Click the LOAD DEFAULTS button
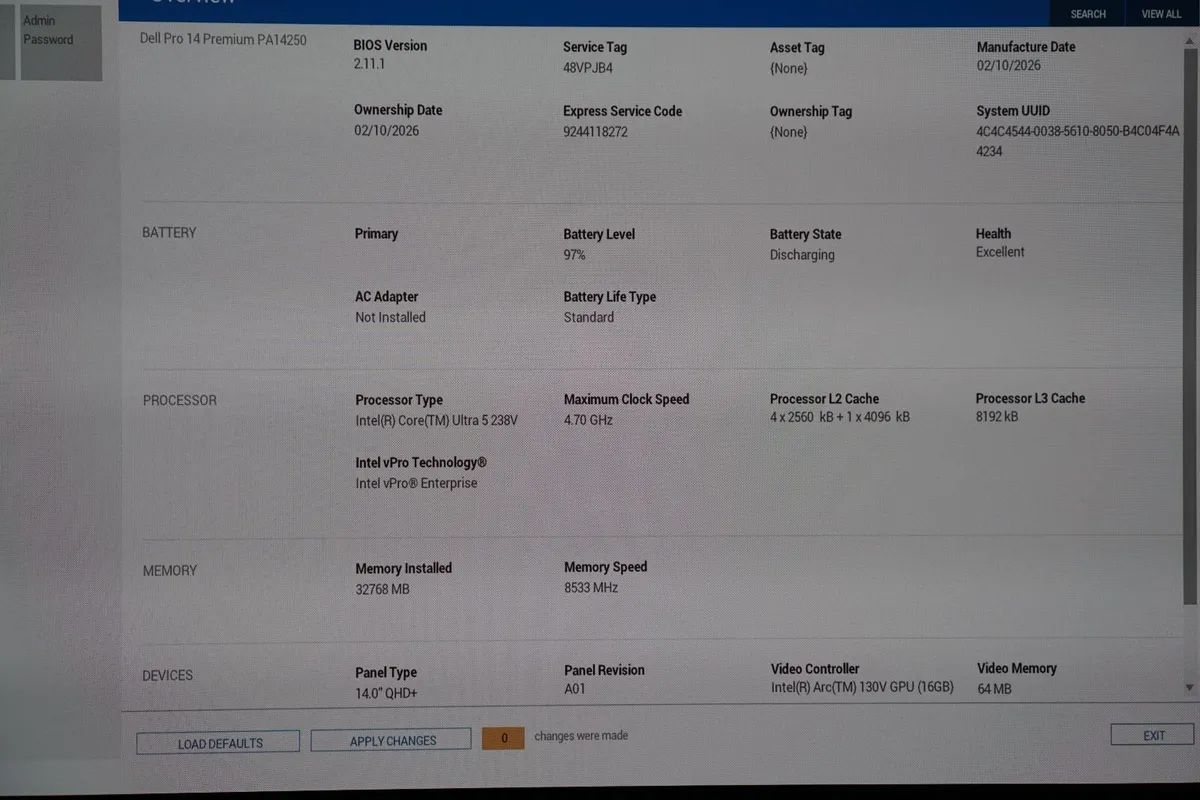The width and height of the screenshot is (1200, 800). tap(219, 743)
